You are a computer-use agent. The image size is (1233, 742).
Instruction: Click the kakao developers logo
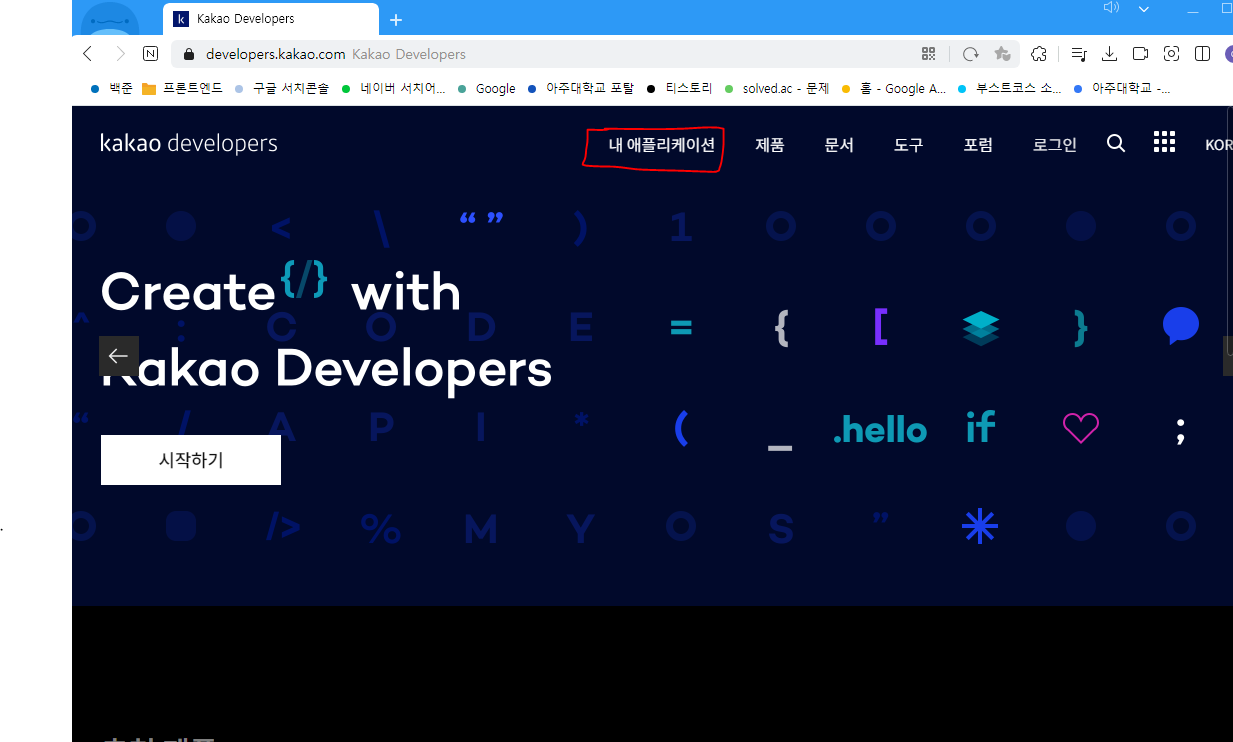pyautogui.click(x=189, y=144)
